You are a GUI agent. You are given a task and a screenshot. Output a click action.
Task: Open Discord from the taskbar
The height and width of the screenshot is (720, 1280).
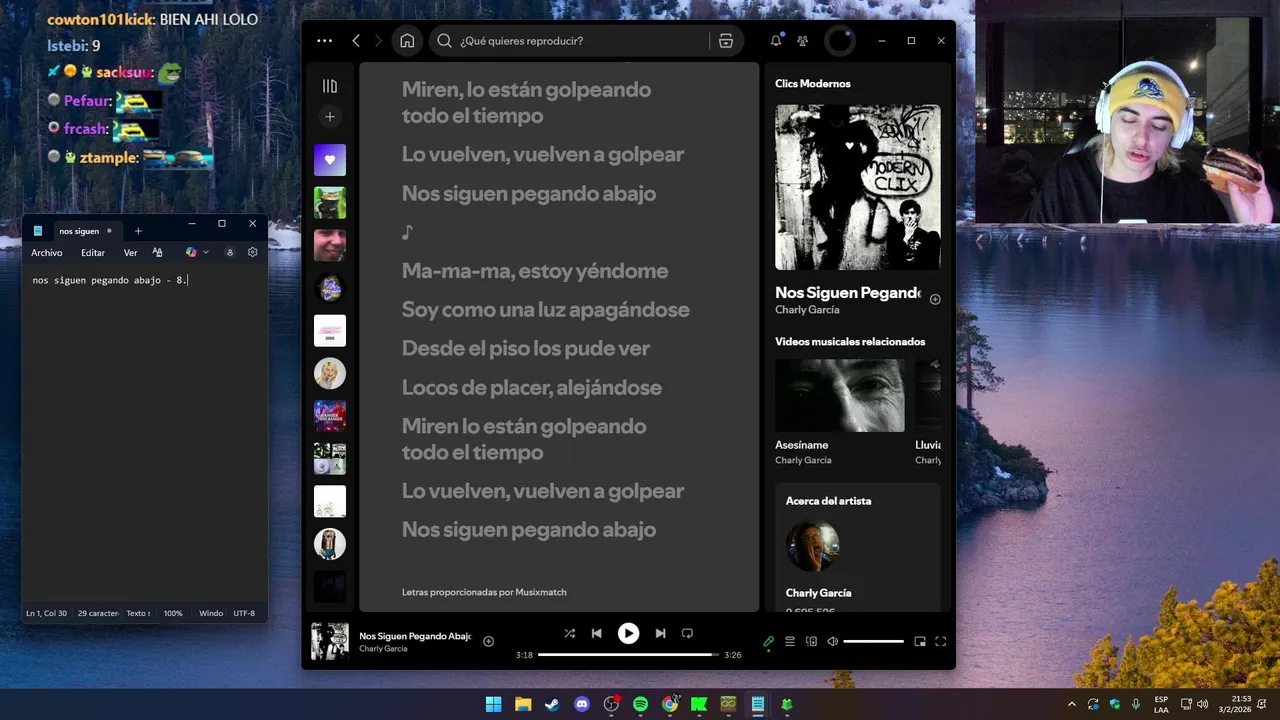click(582, 704)
